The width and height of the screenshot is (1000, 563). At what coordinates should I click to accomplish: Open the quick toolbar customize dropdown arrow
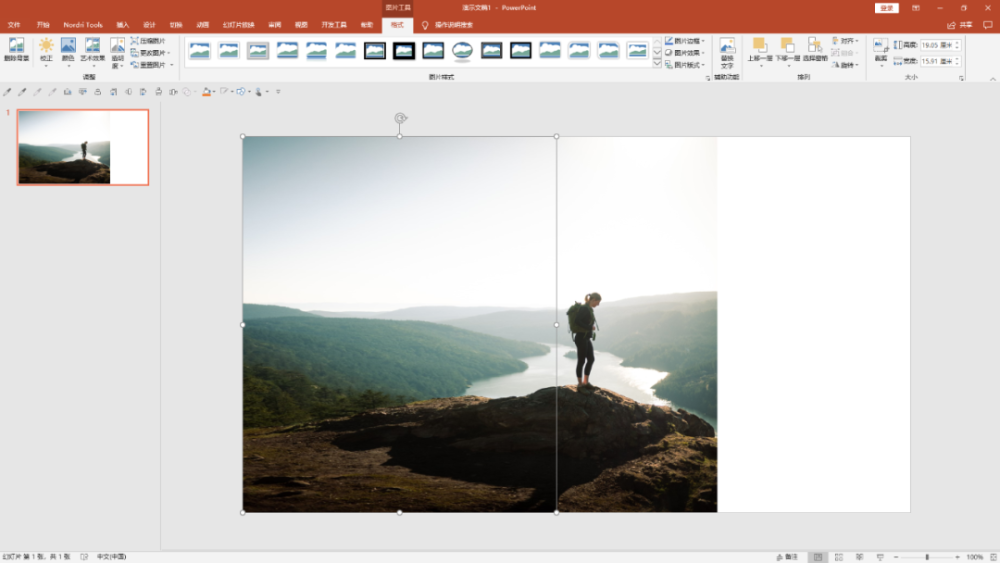[278, 92]
